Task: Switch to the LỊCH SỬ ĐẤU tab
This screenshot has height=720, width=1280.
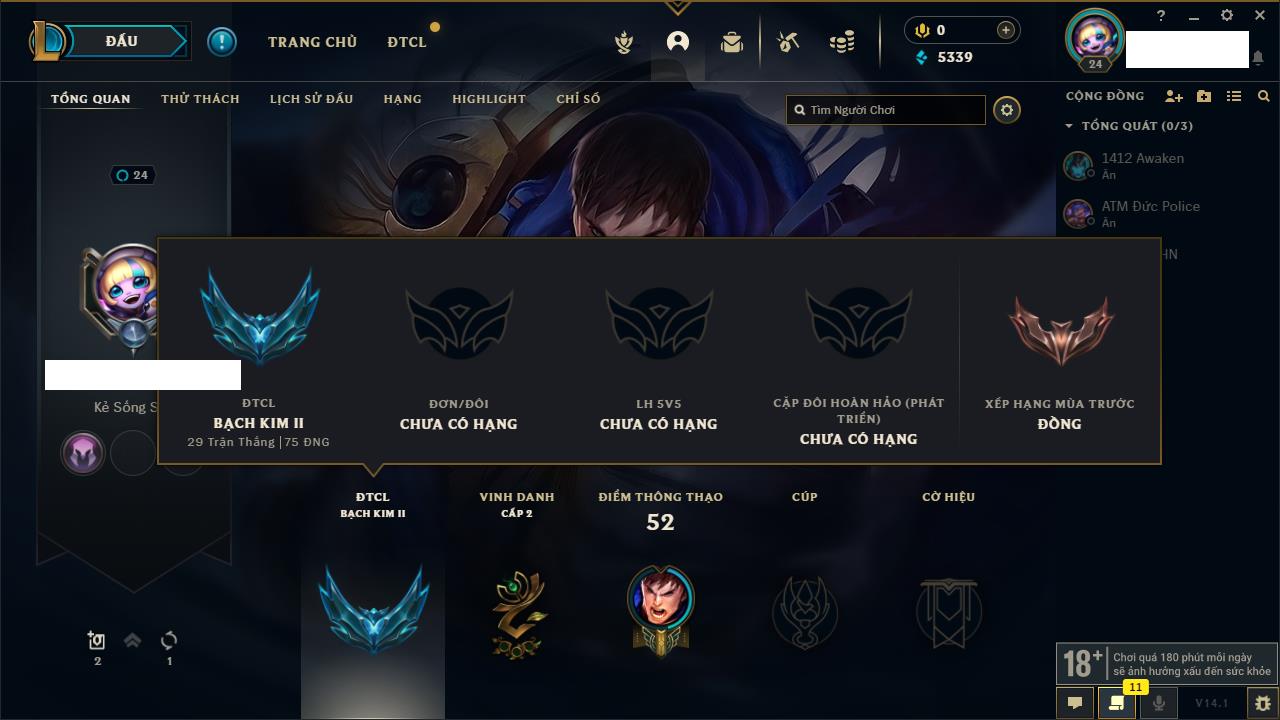Action: click(311, 99)
